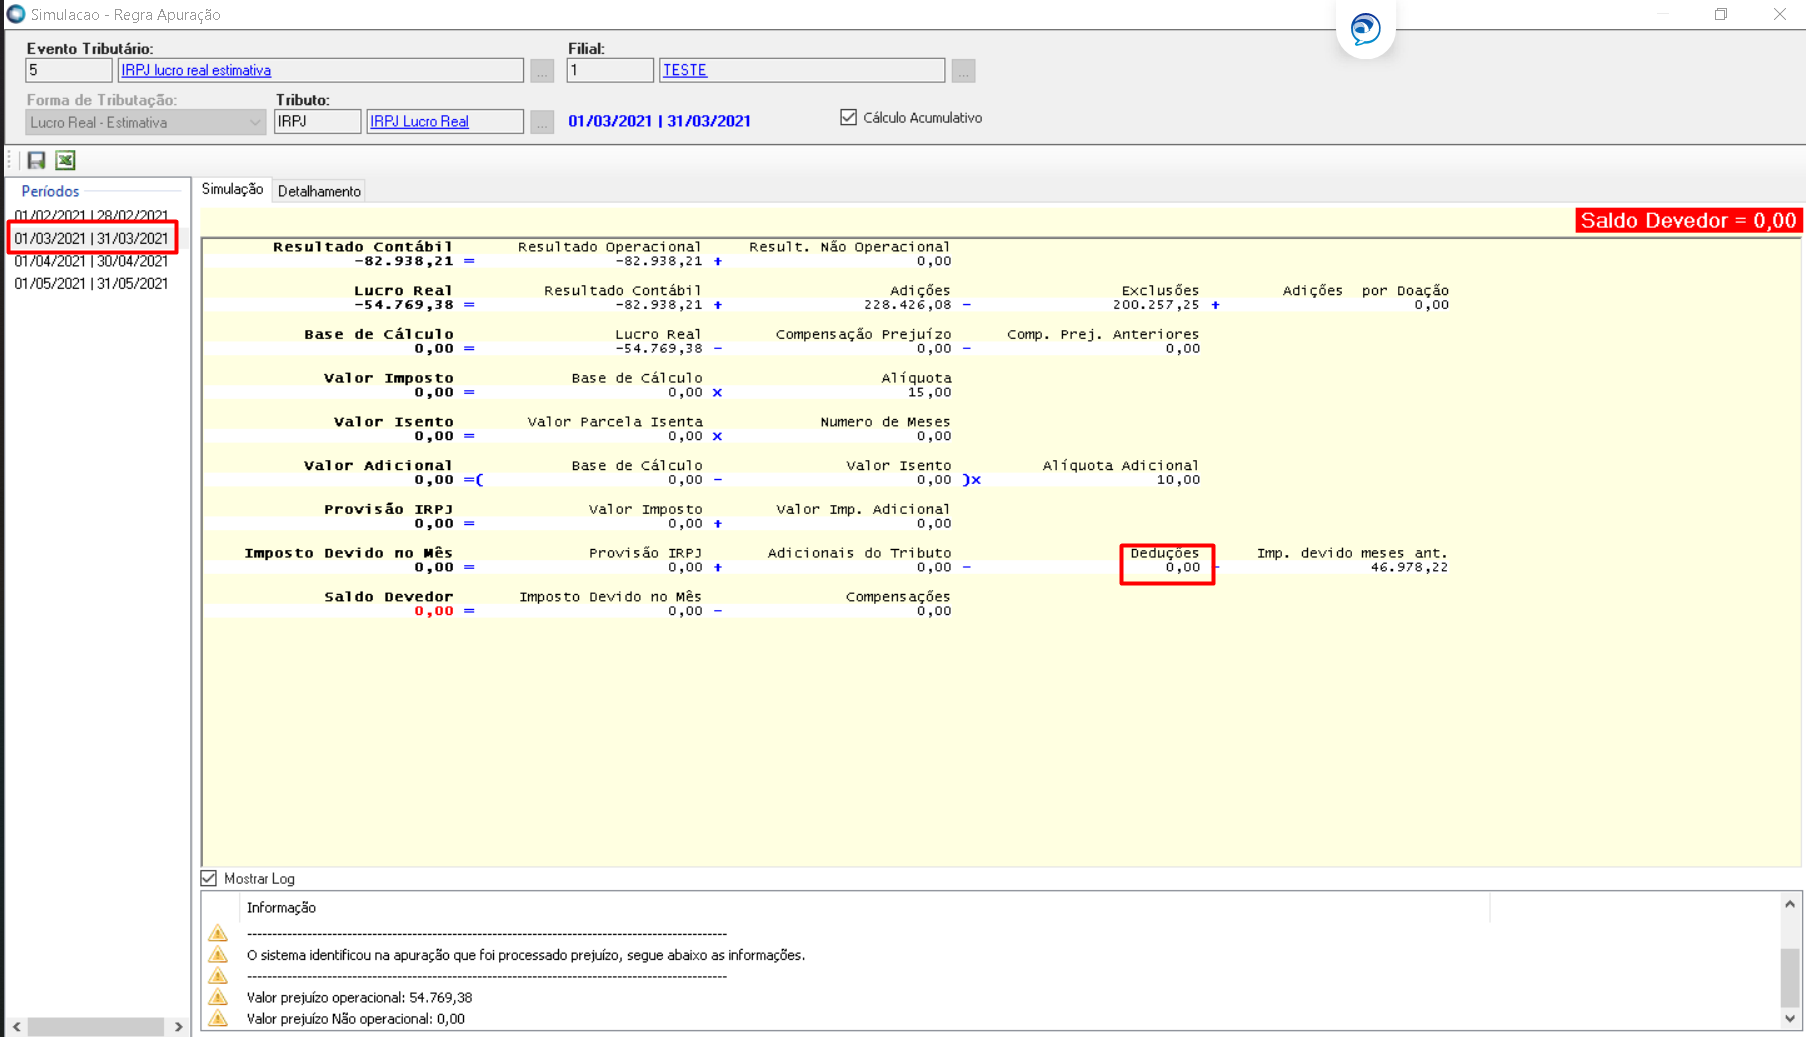Click the Filial code input field
The width and height of the screenshot is (1806, 1037).
pyautogui.click(x=610, y=70)
